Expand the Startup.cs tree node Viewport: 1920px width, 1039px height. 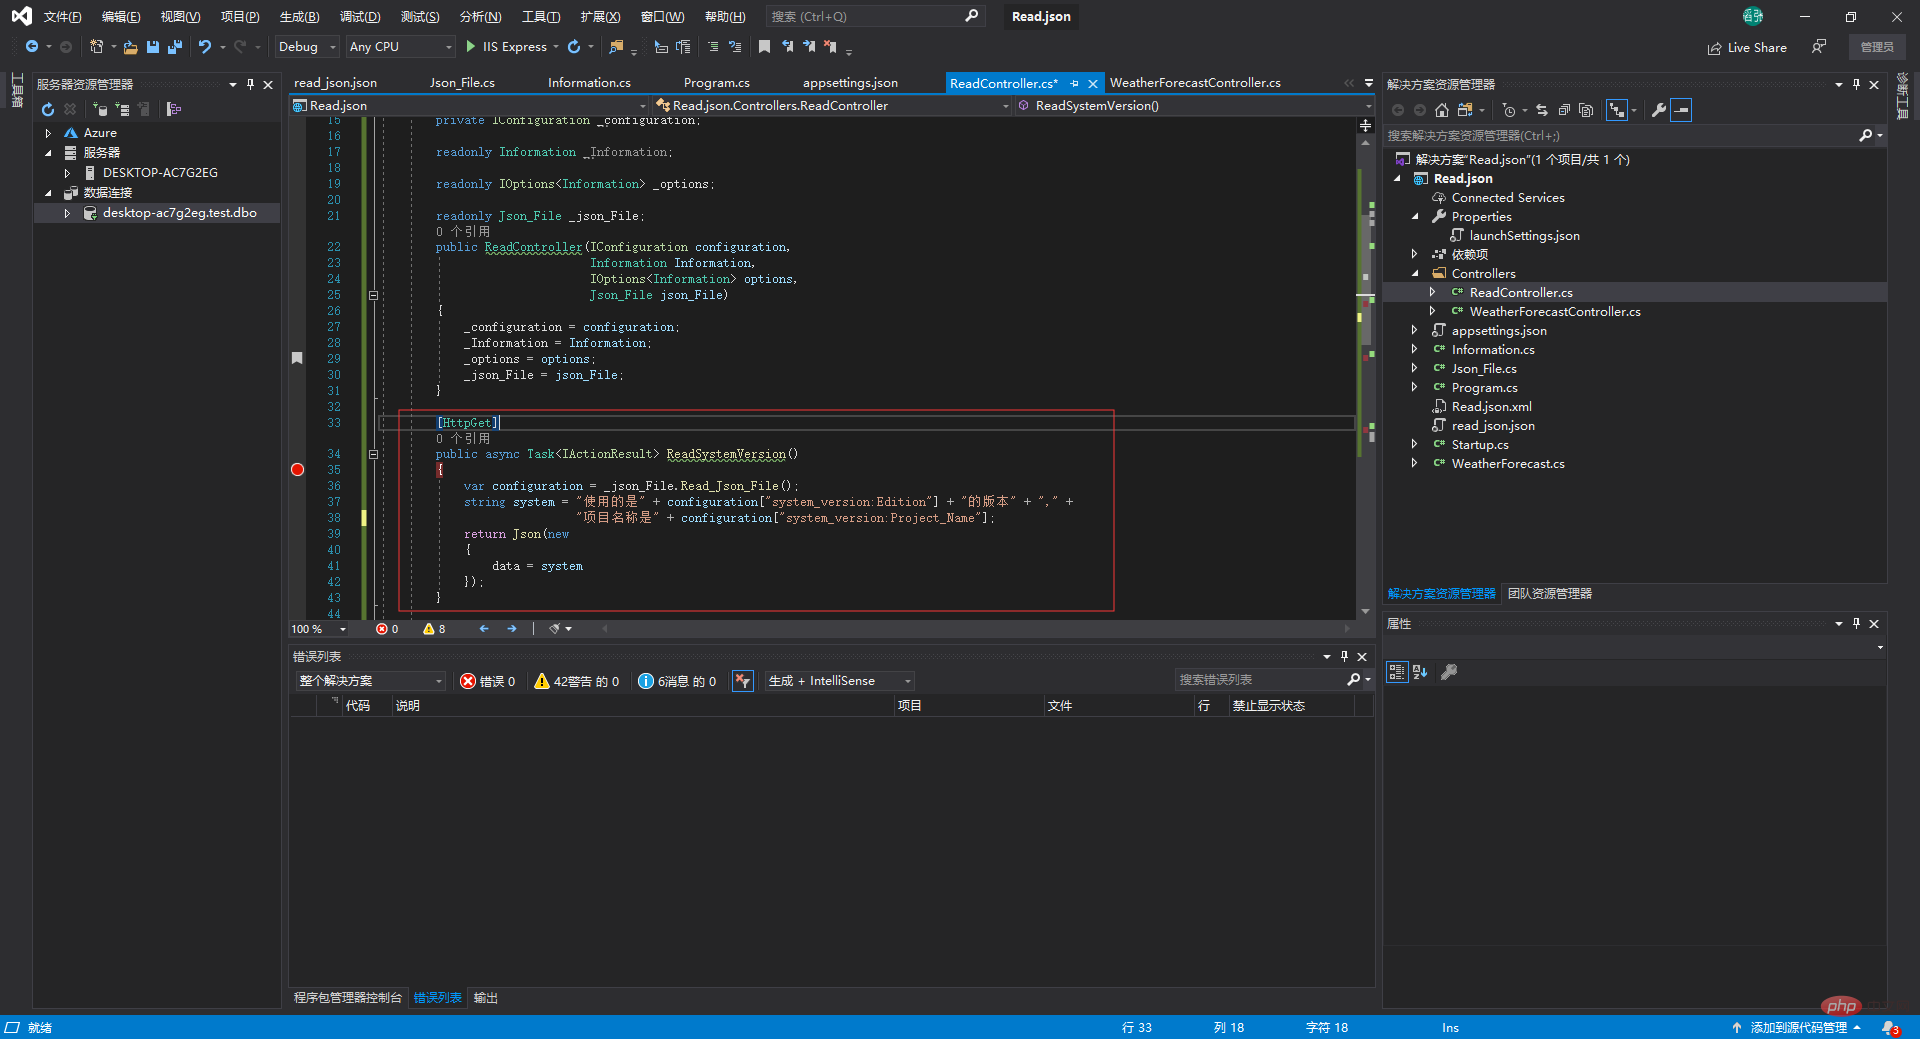click(1414, 445)
